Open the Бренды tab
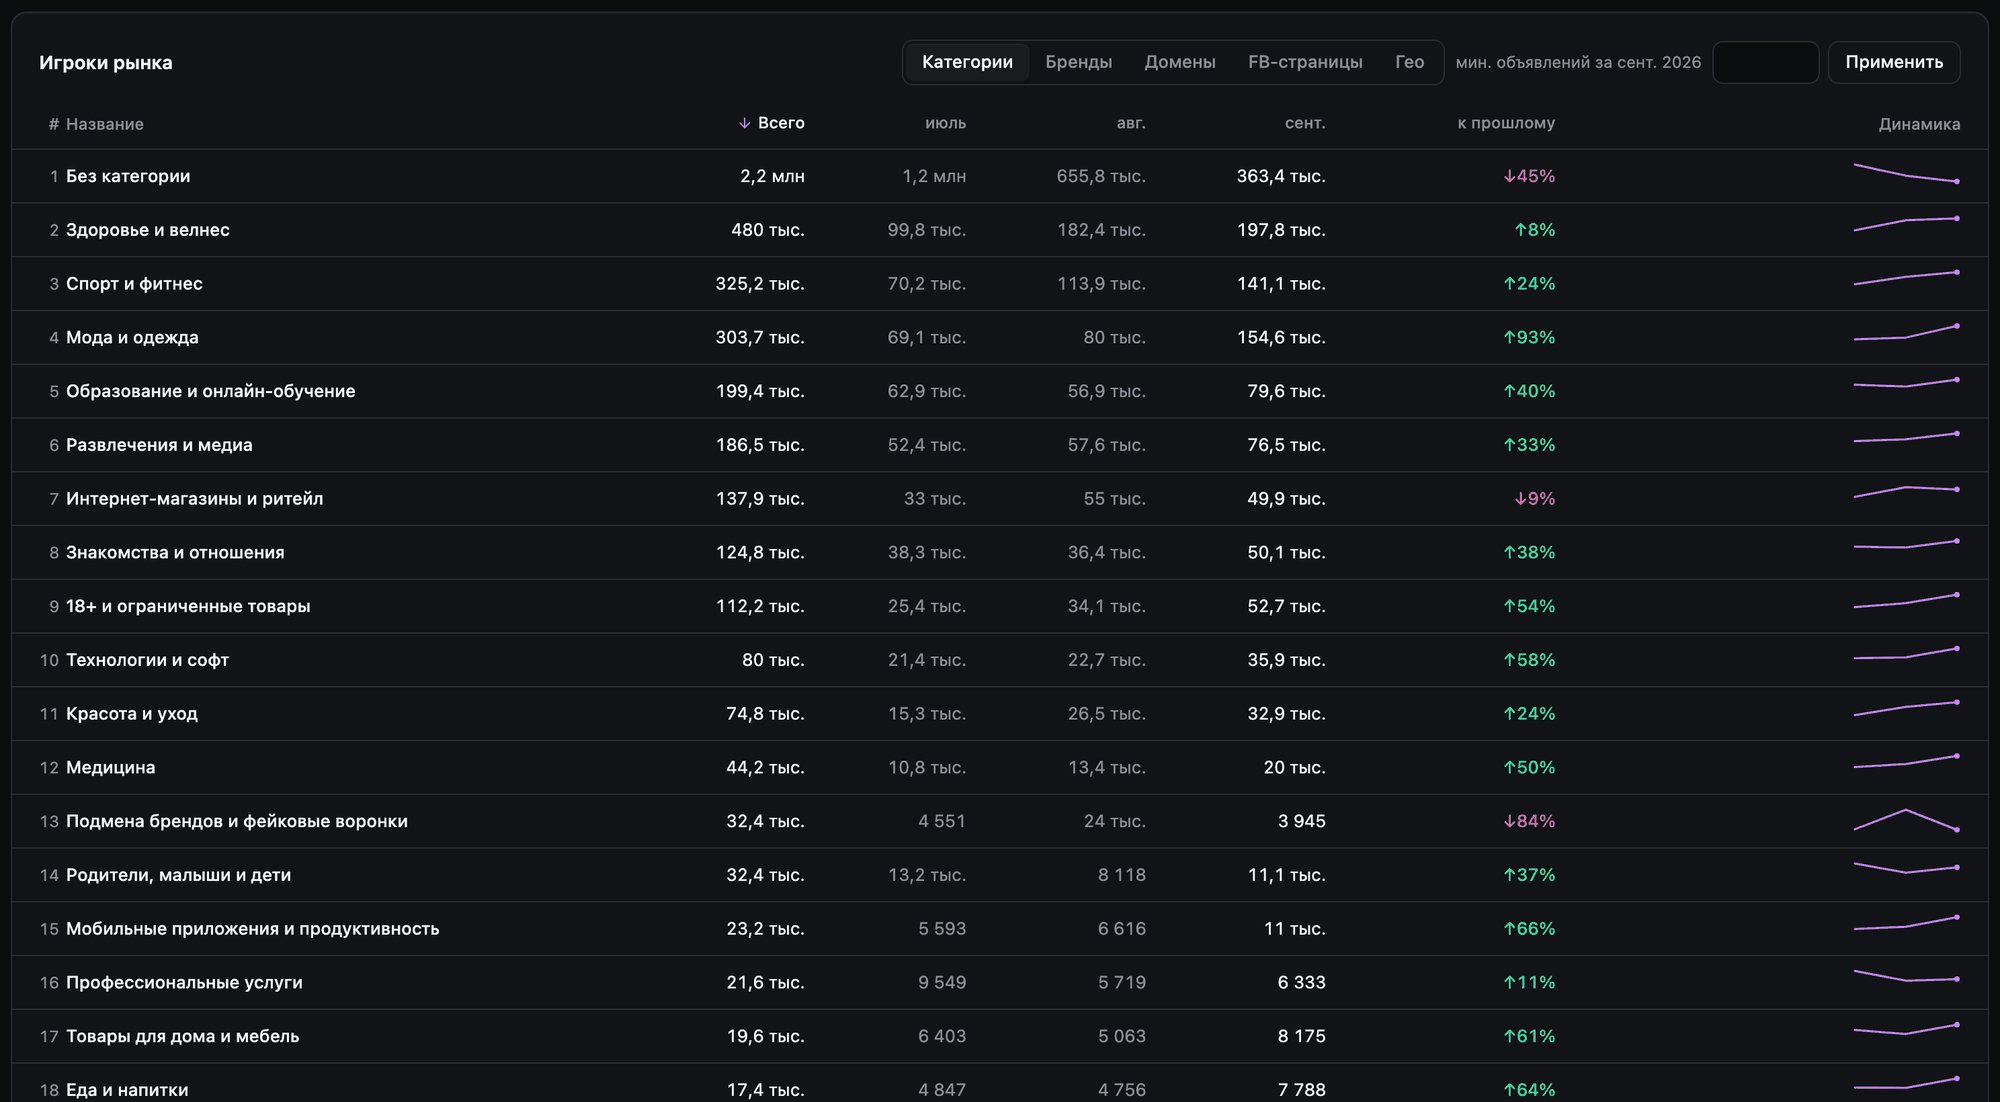Viewport: 2000px width, 1102px height. pos(1078,62)
